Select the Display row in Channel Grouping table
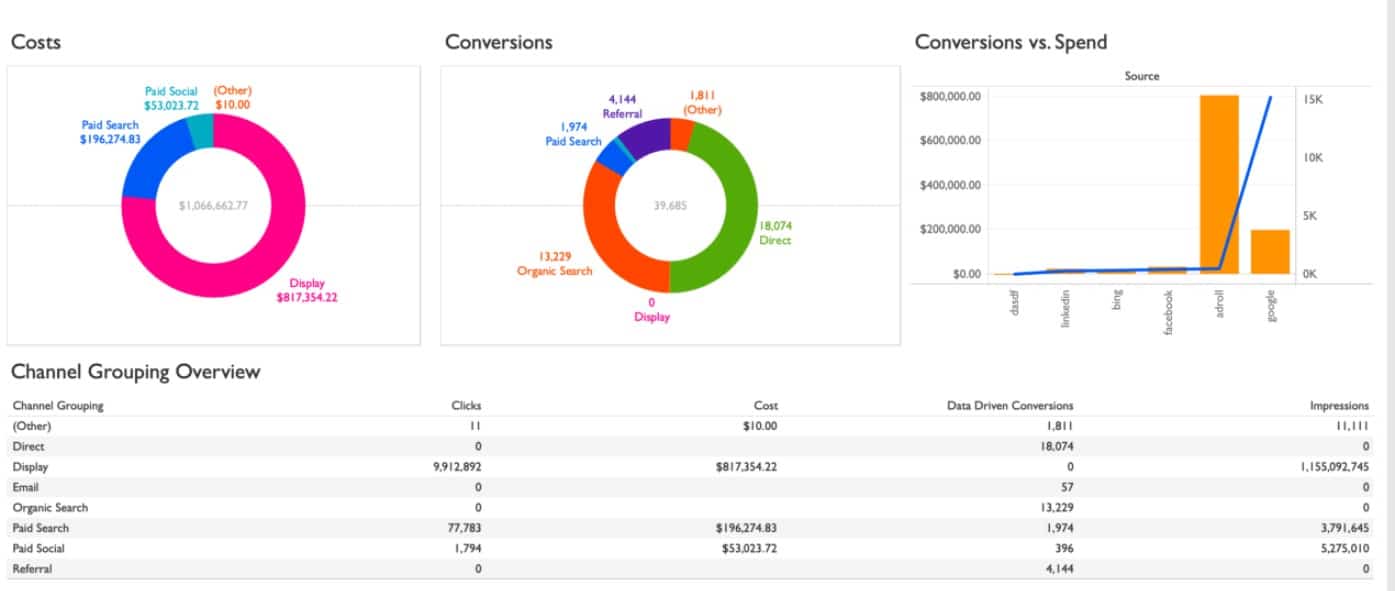Screen dimensions: 1395x591 (30, 467)
